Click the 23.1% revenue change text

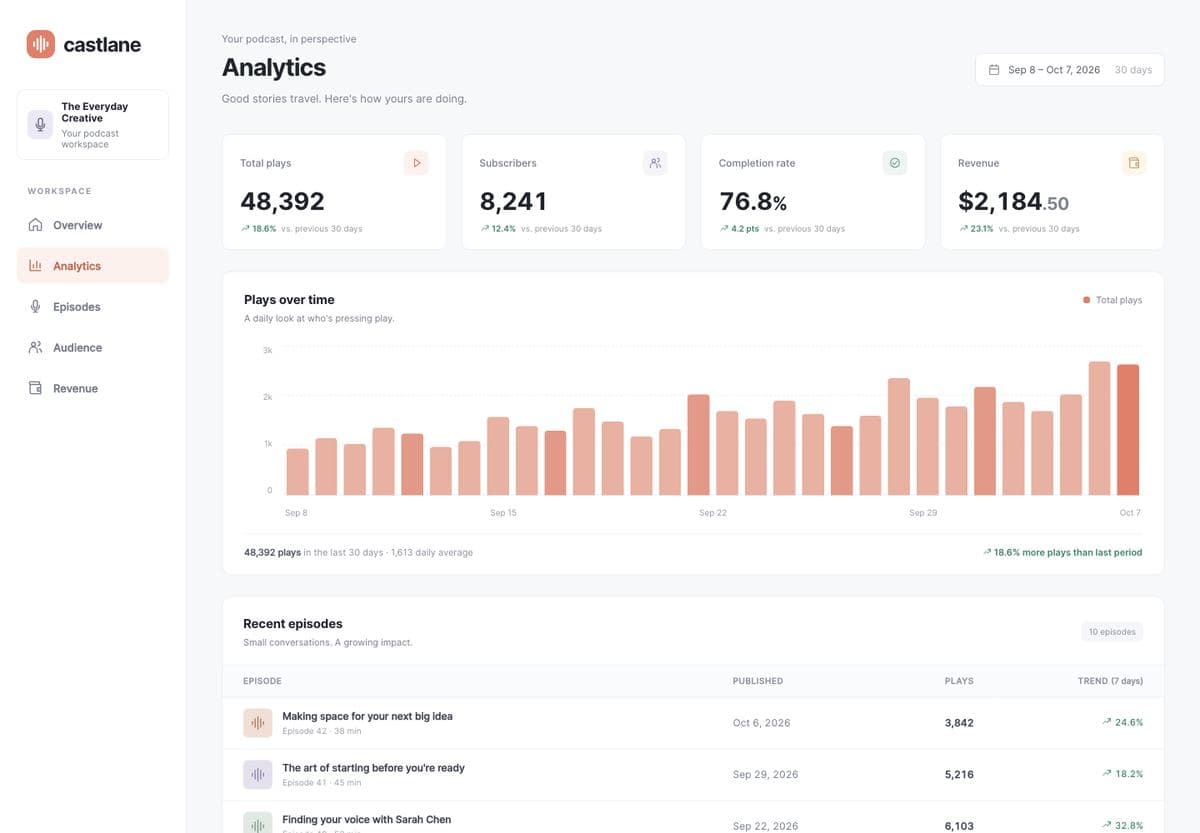point(980,229)
